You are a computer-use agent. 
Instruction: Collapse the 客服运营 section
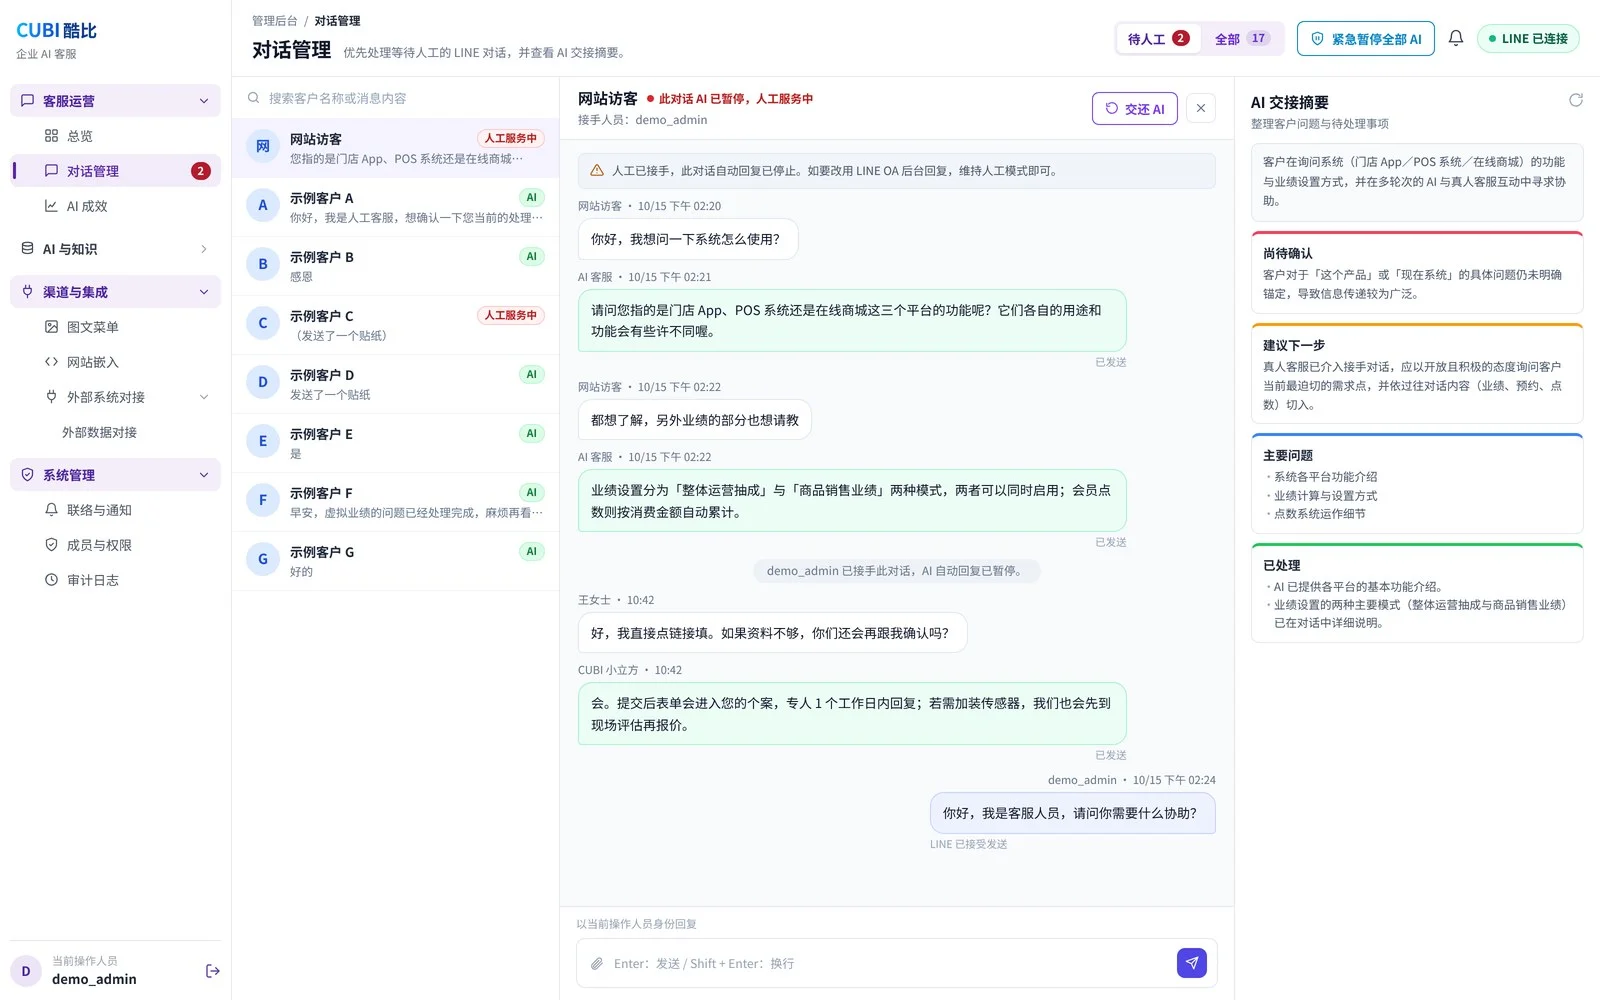[115, 101]
